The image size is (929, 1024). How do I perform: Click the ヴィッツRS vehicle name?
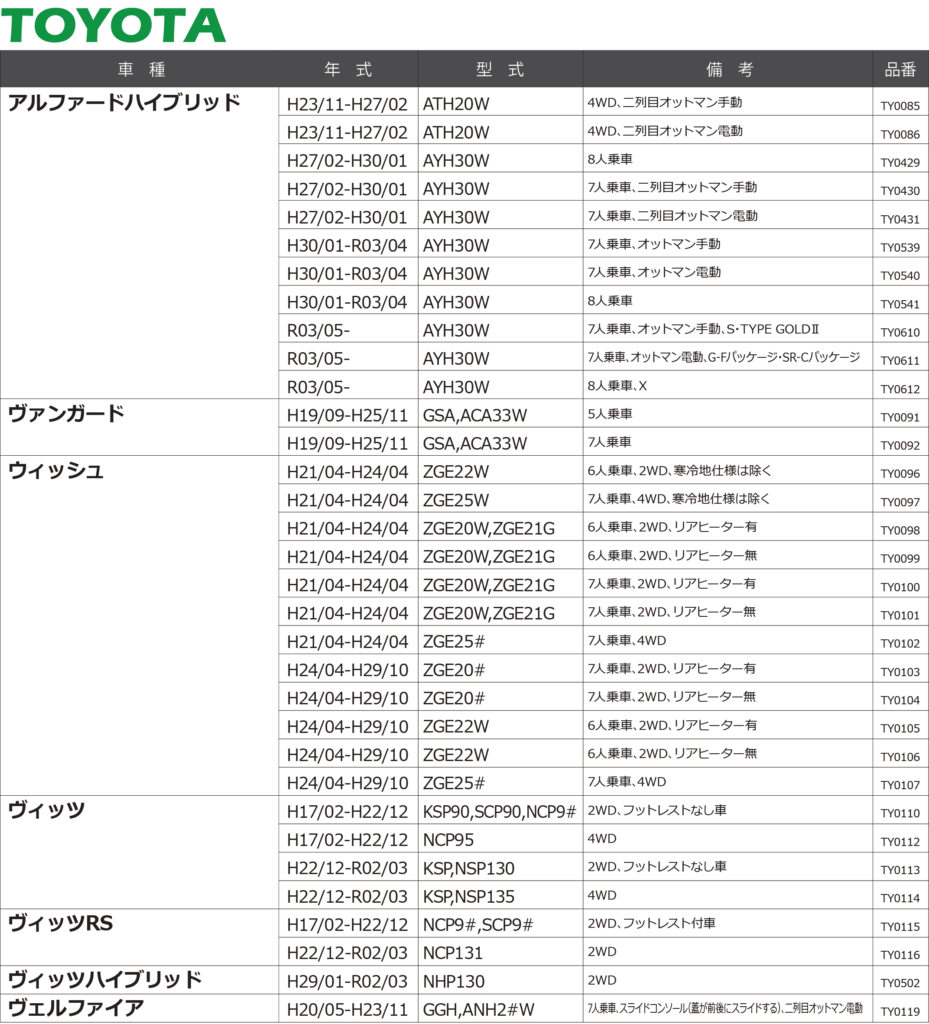pos(60,924)
